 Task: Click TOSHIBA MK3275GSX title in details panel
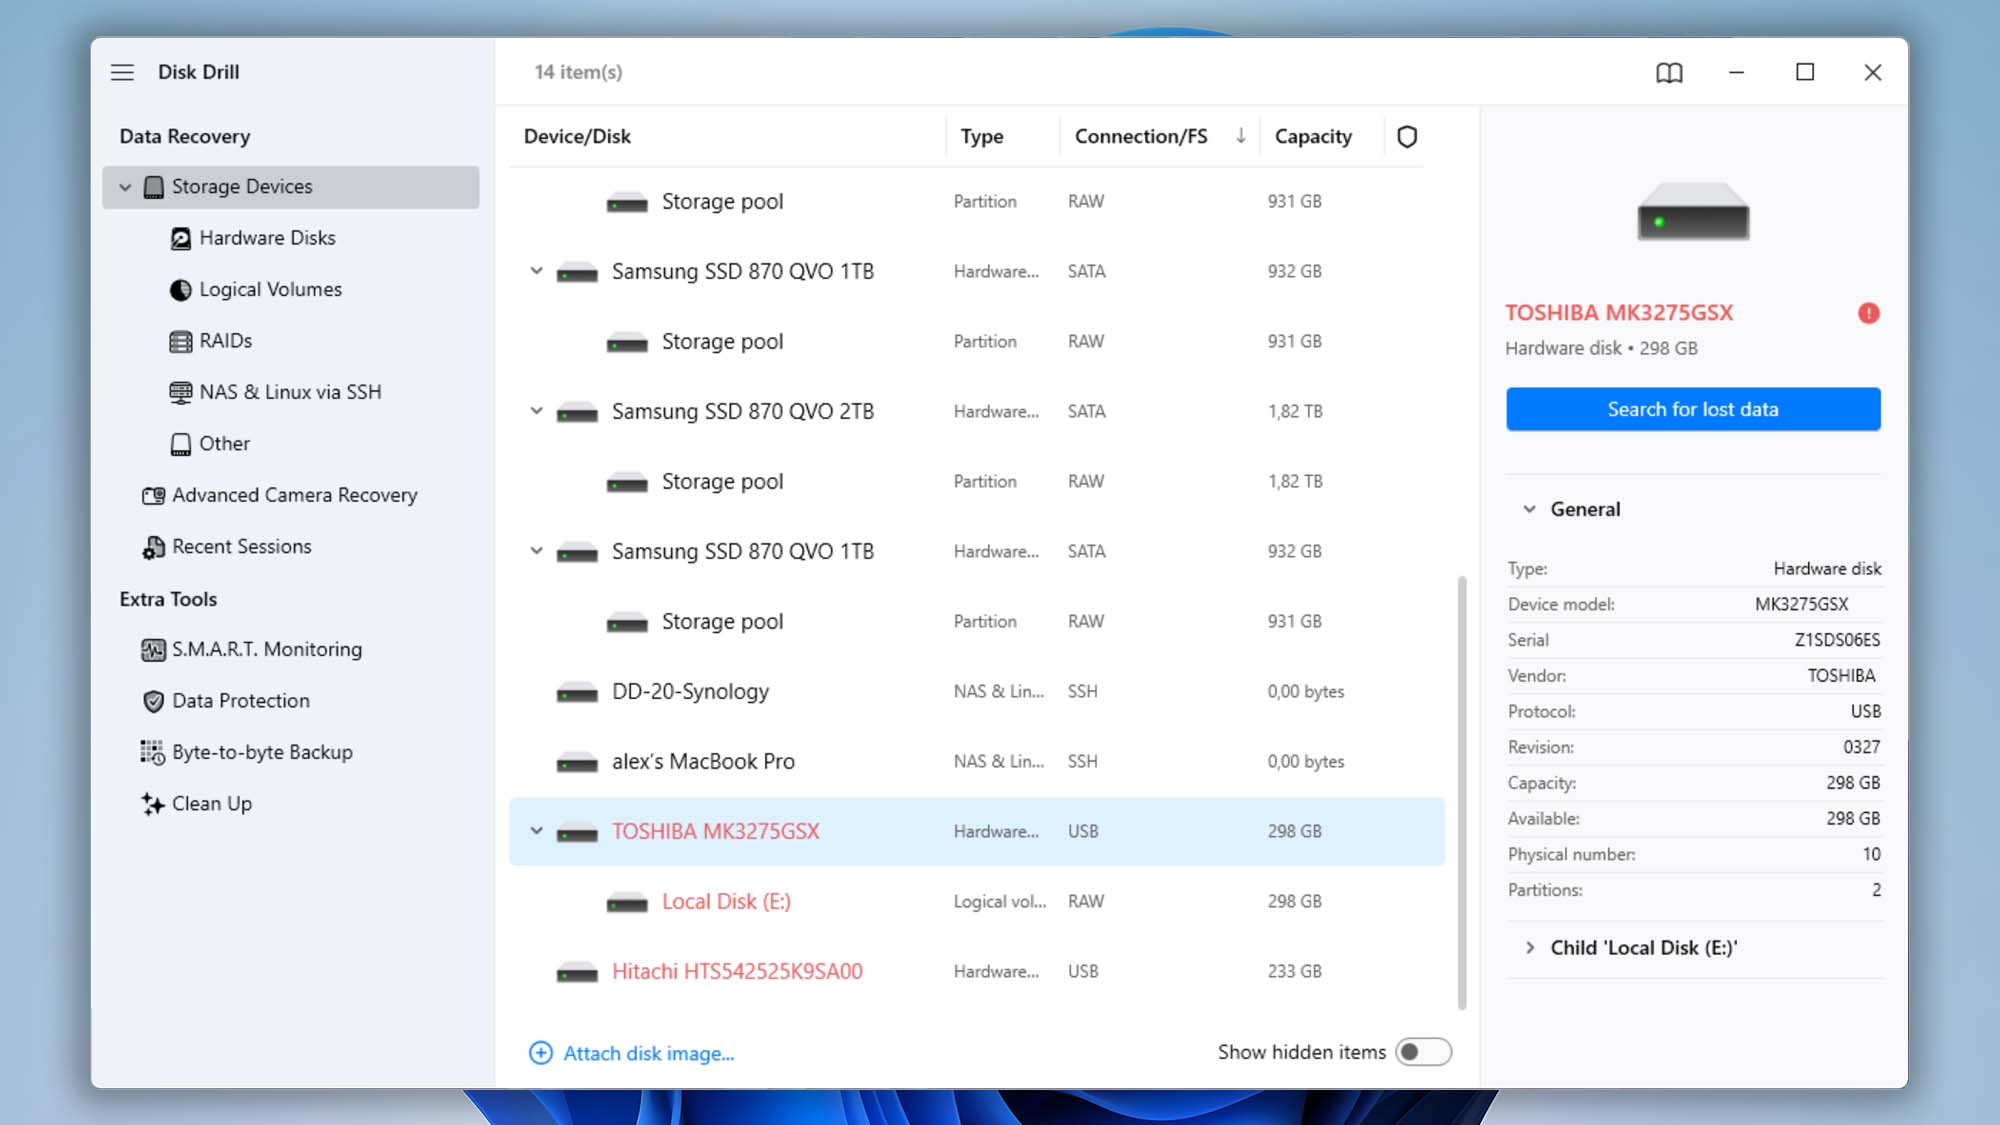(x=1619, y=313)
